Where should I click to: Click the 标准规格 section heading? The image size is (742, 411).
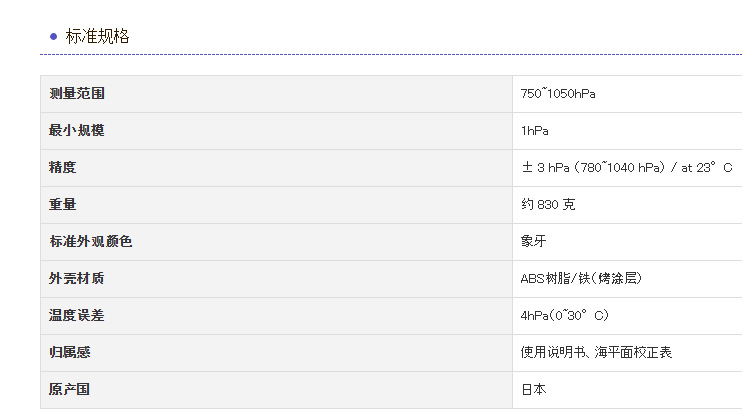pyautogui.click(x=97, y=37)
